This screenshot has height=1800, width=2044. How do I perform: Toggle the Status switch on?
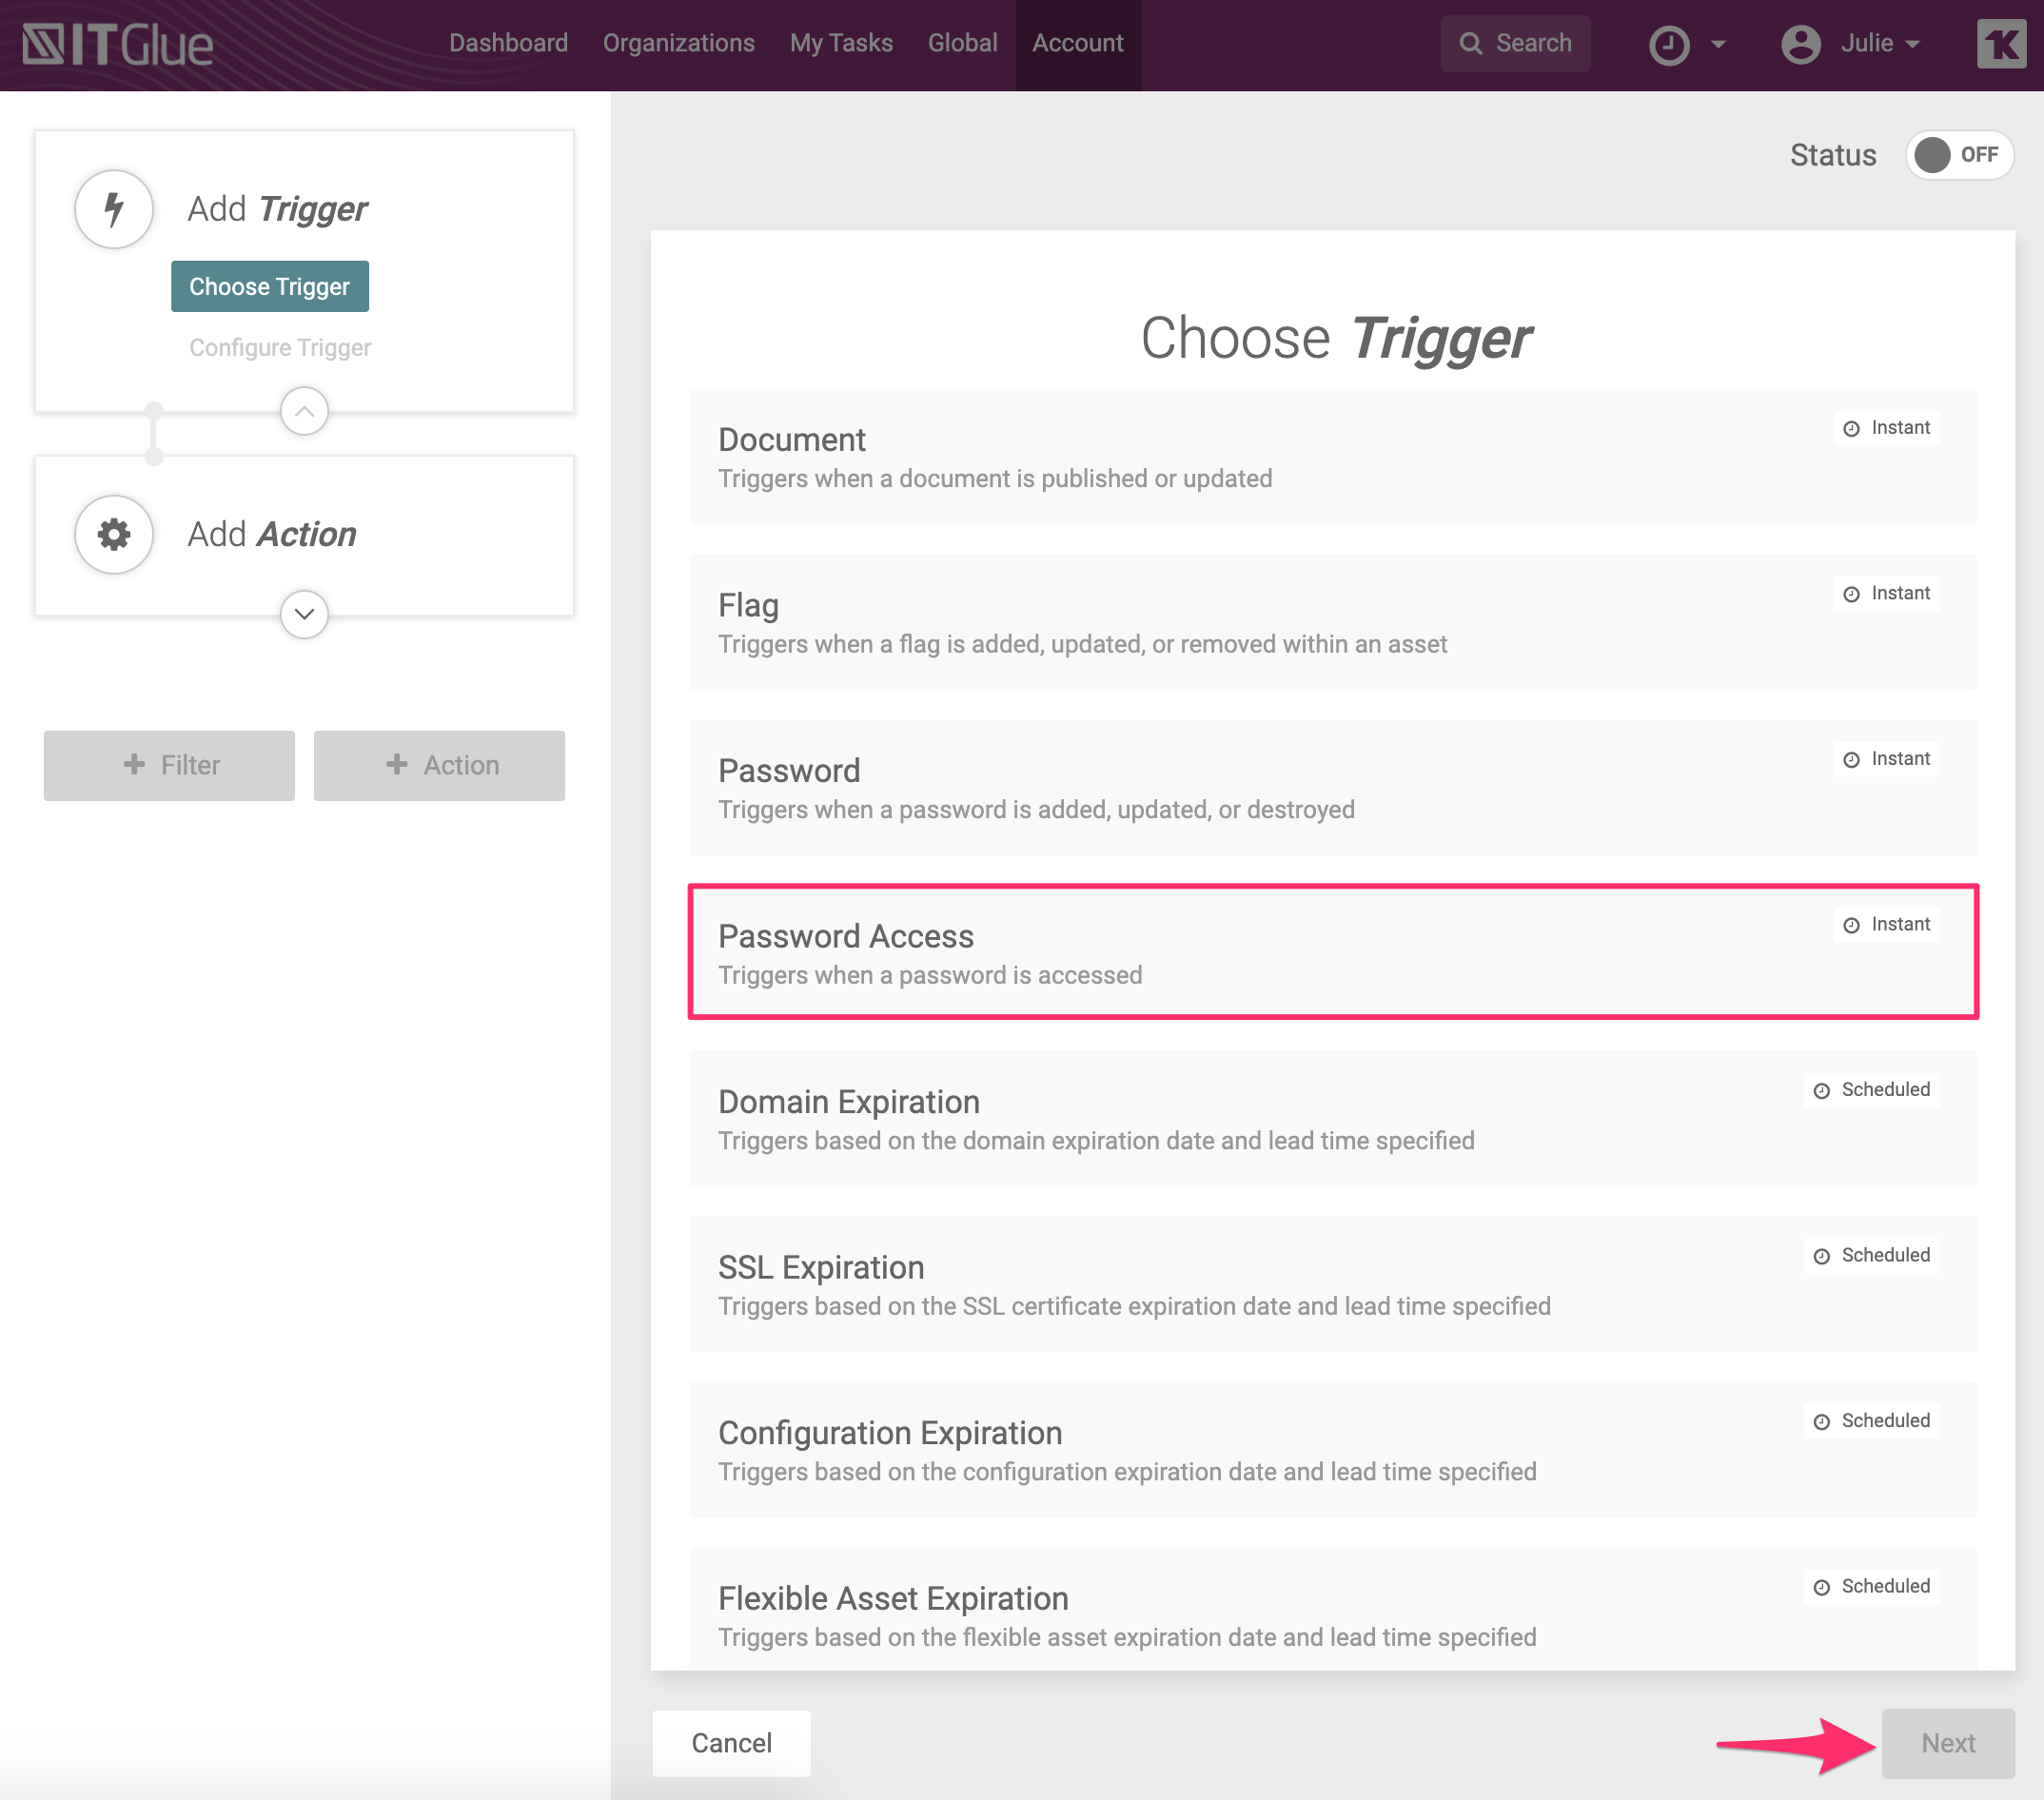point(1957,155)
